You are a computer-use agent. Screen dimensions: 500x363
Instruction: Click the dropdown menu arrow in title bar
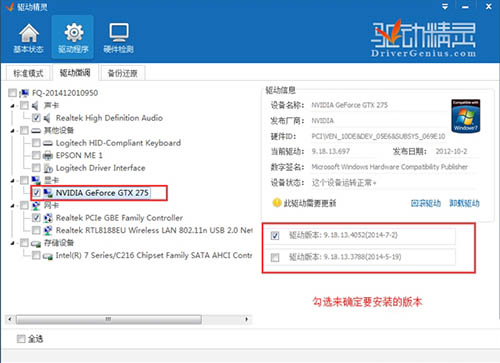(x=445, y=7)
